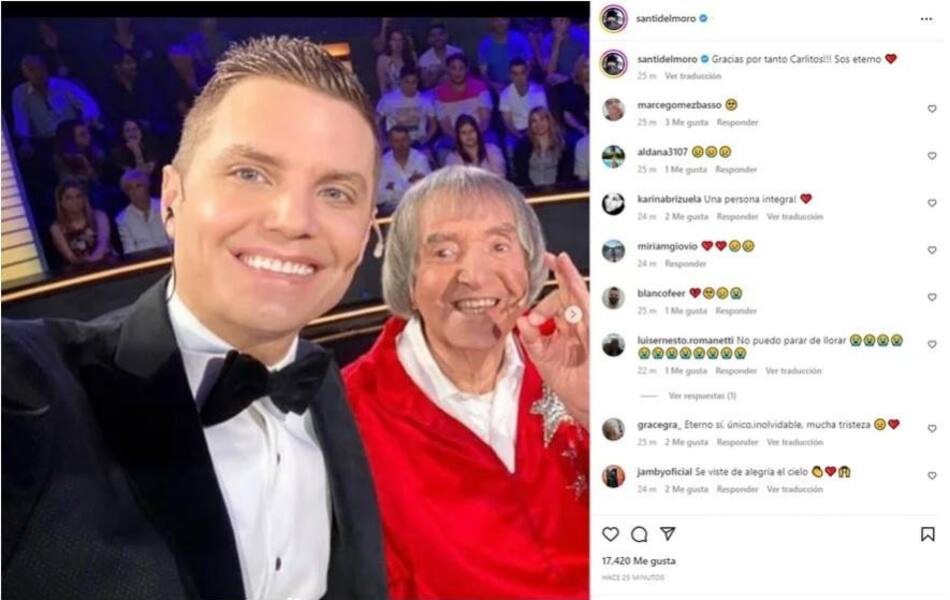Image resolution: width=950 pixels, height=600 pixels.
Task: Open the three-dot more options menu
Action: (926, 19)
